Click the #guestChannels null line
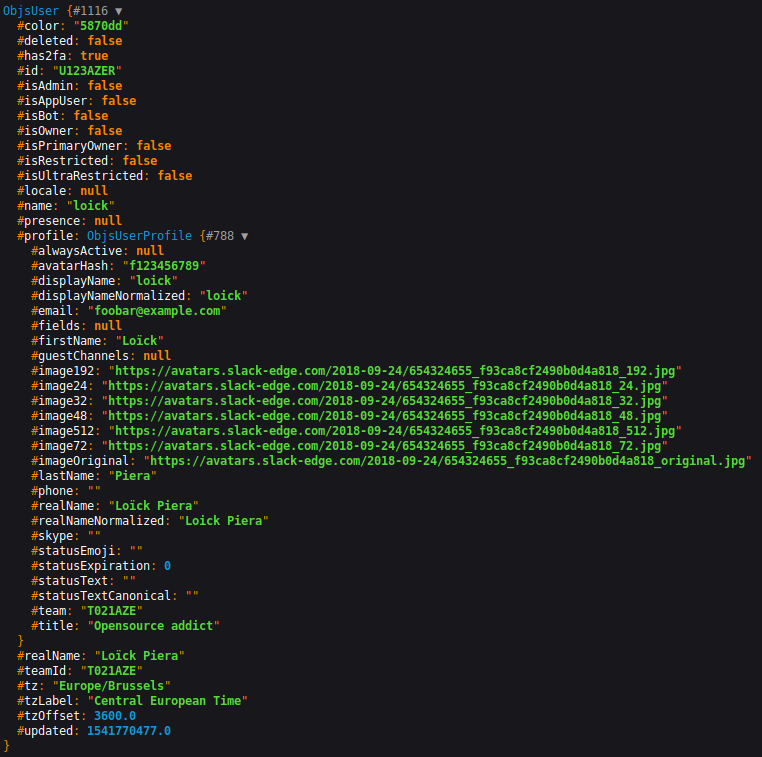The width and height of the screenshot is (762, 757). 101,356
